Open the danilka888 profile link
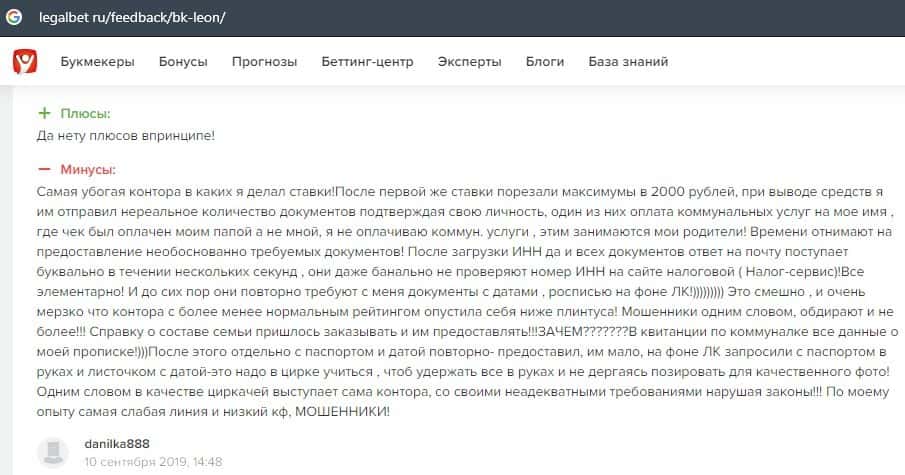The width and height of the screenshot is (905, 475). (x=117, y=444)
